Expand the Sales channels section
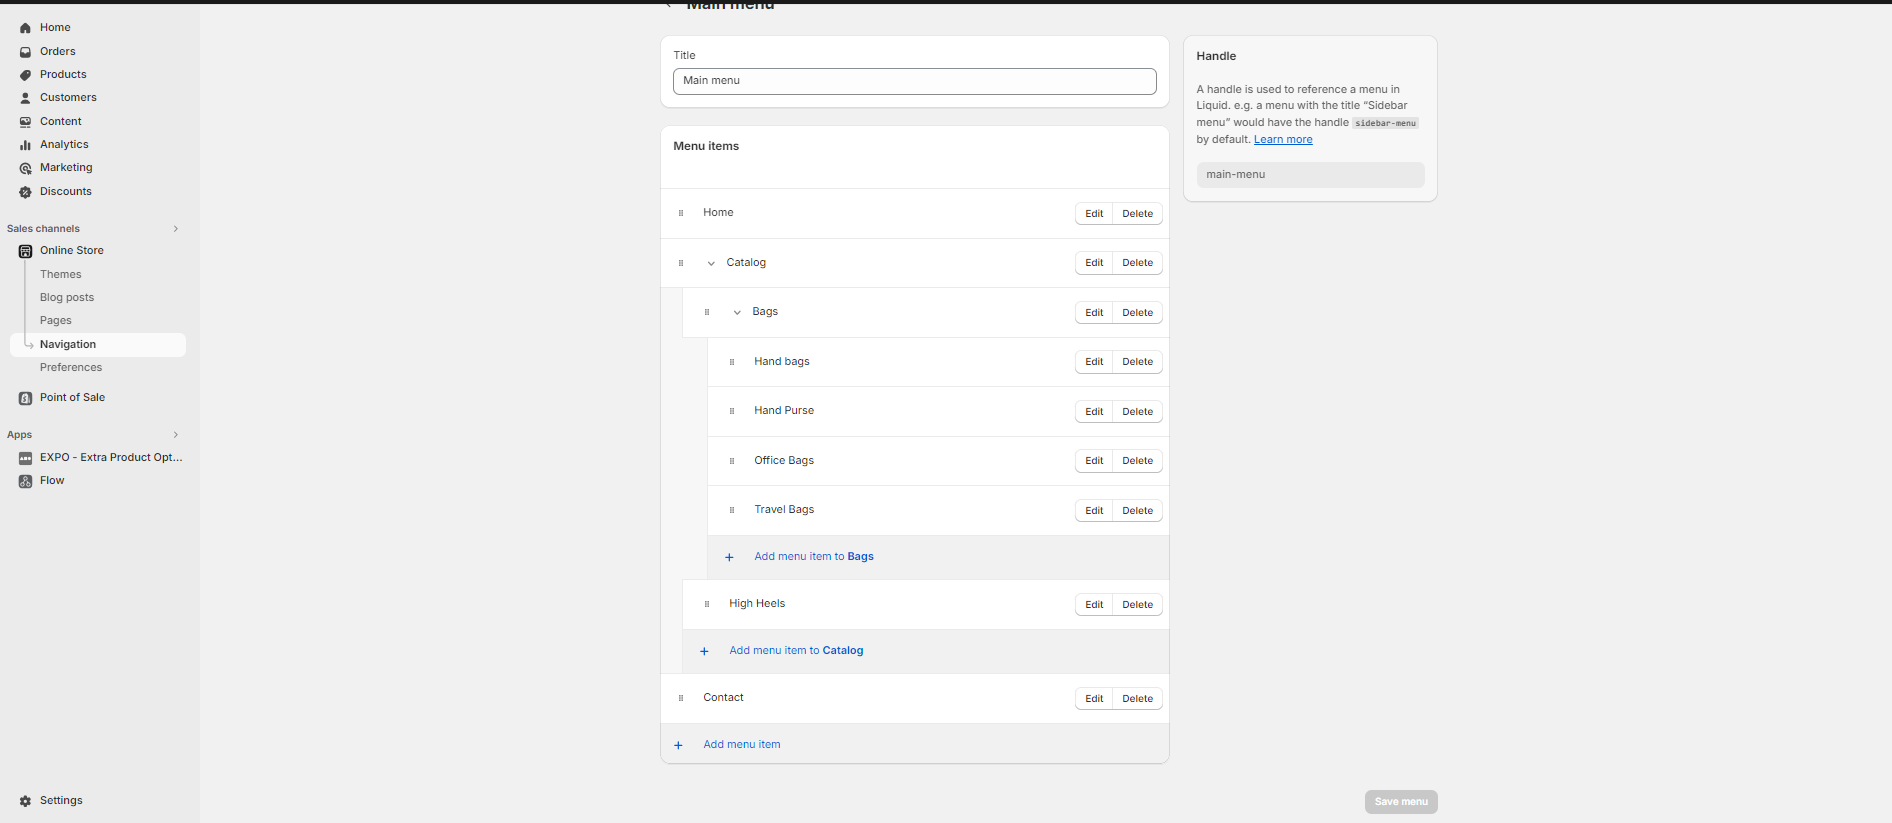The image size is (1892, 823). [x=176, y=229]
